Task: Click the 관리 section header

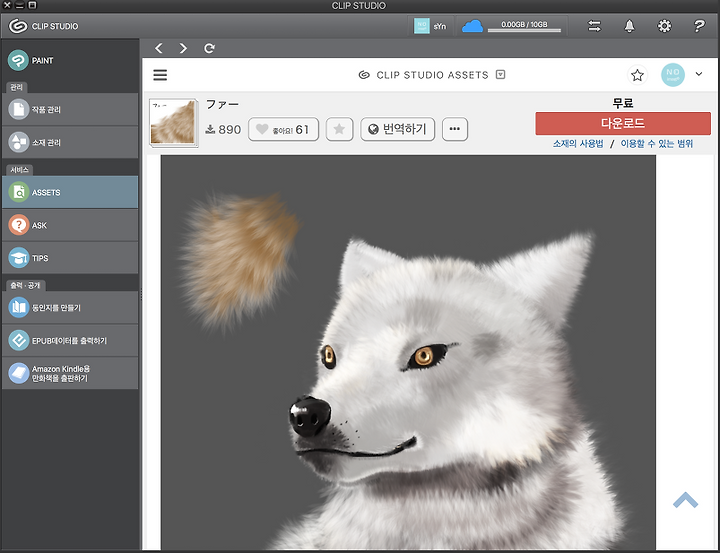Action: coord(17,87)
